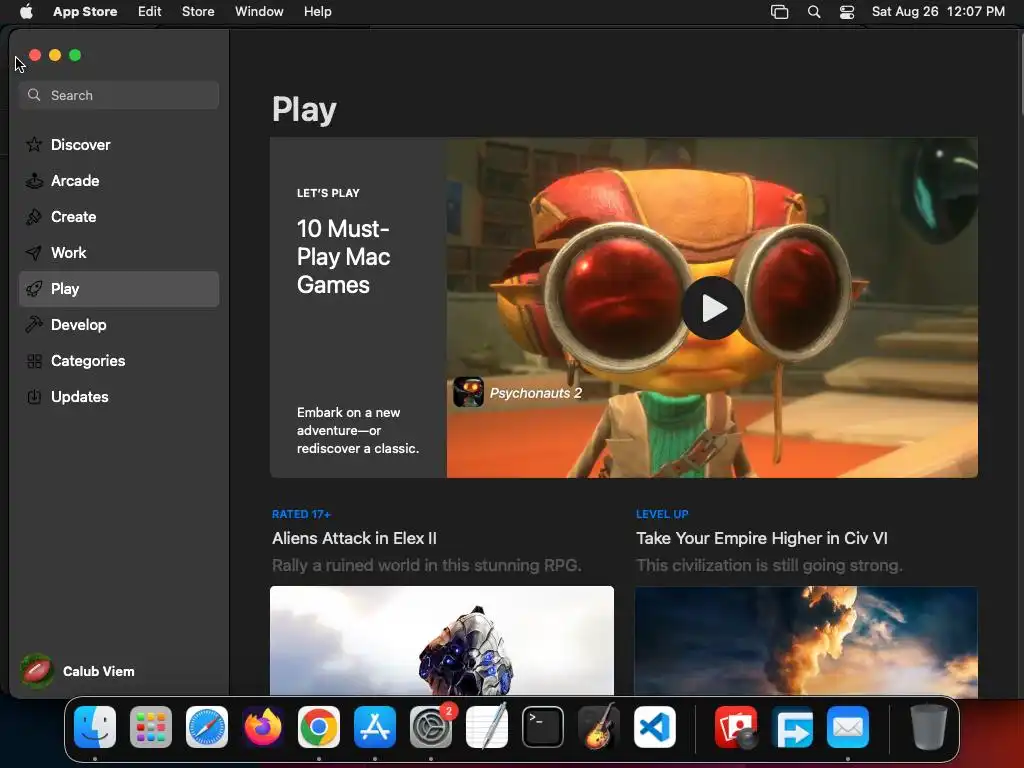Launch Firefox from the Dock
The height and width of the screenshot is (768, 1024).
[263, 727]
